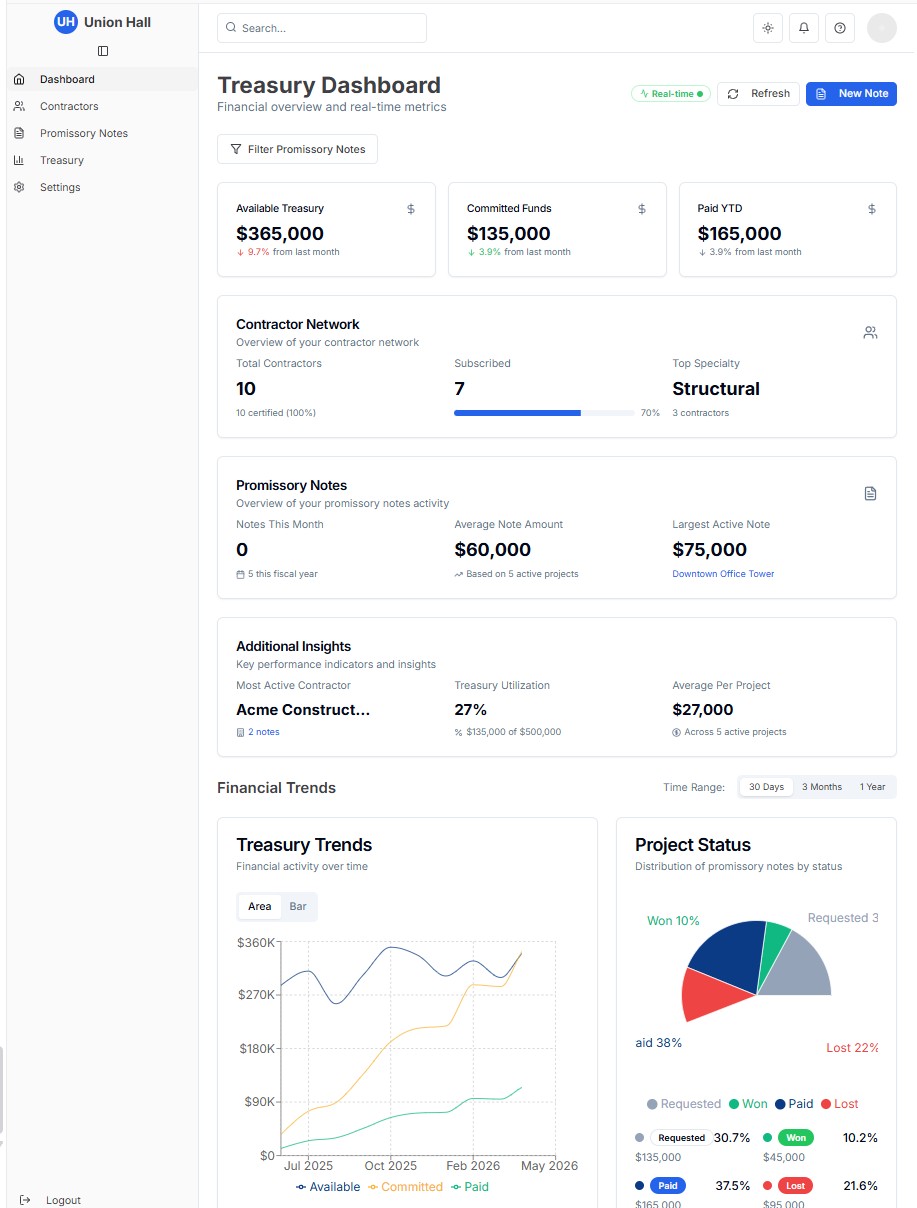Open Settings using the gear icon
The image size is (917, 1208).
click(20, 187)
